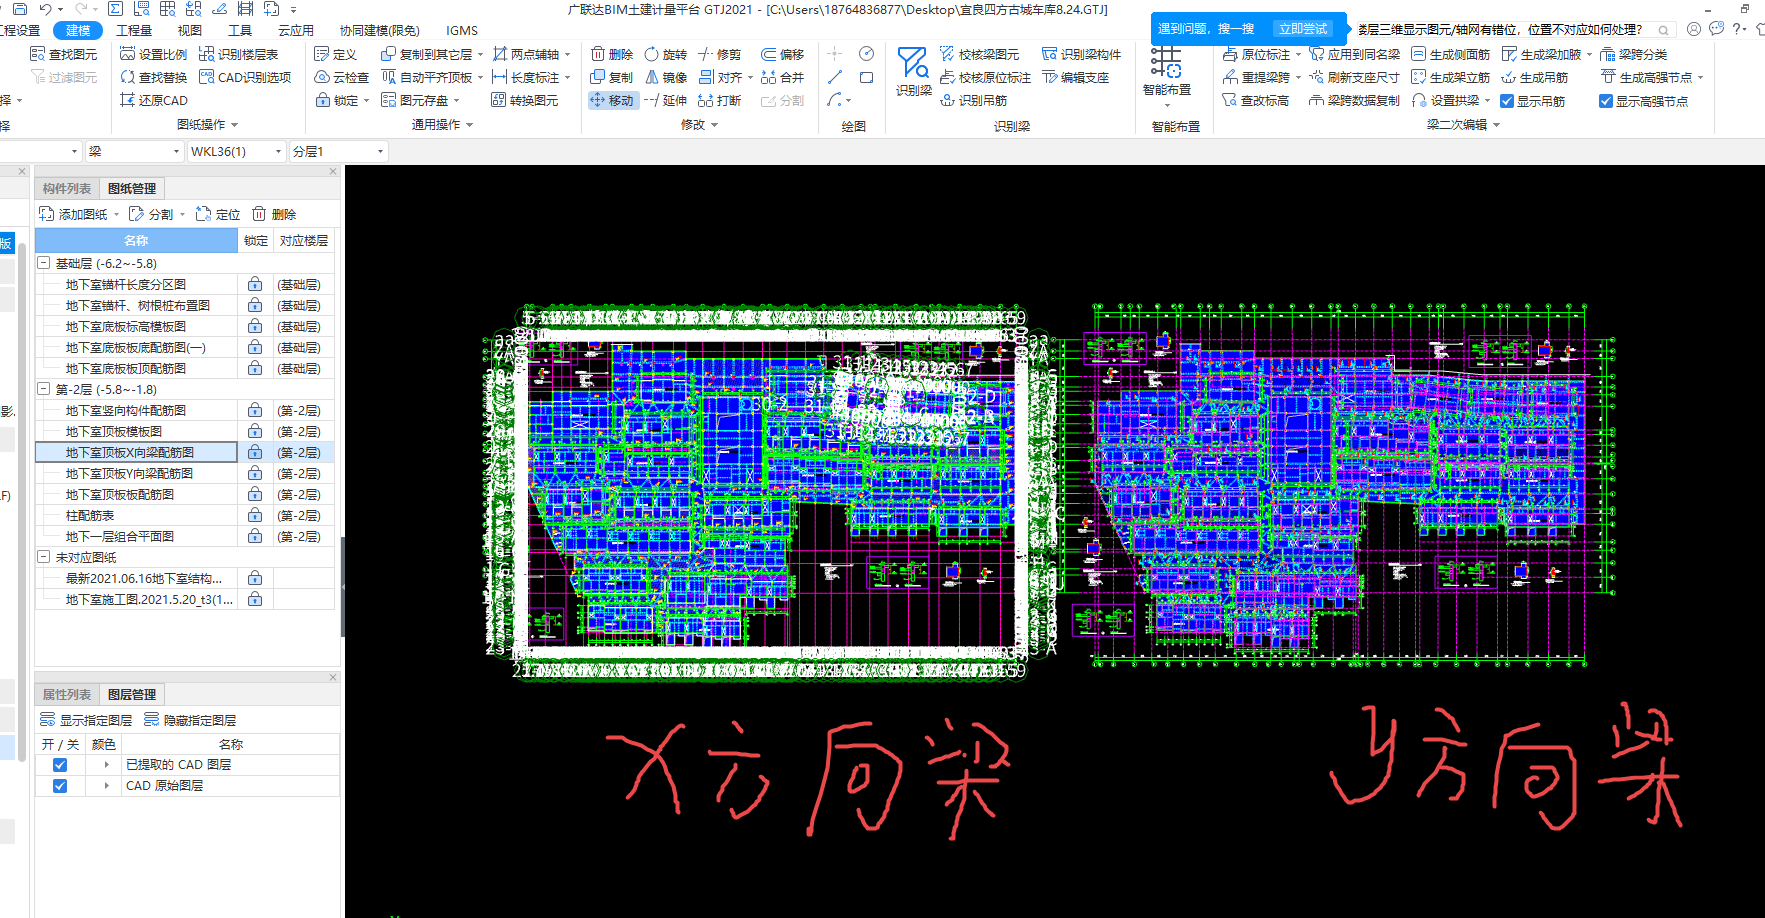Select the 转换图元 convert tool
The height and width of the screenshot is (918, 1765).
pos(525,100)
